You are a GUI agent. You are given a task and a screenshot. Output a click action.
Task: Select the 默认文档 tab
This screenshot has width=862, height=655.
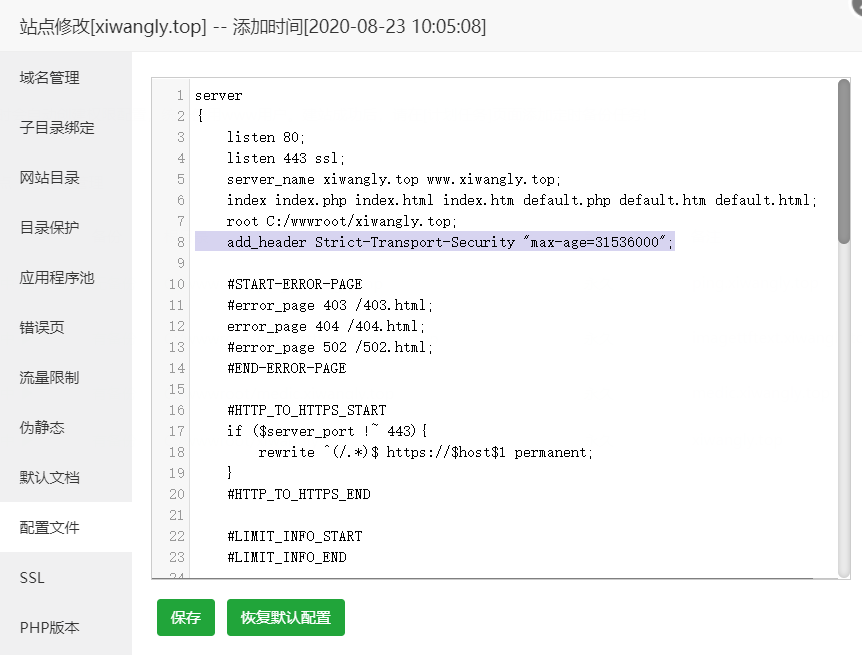[x=50, y=478]
